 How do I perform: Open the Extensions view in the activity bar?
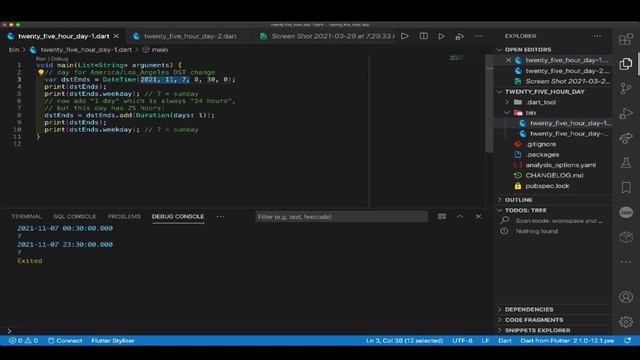(x=625, y=40)
